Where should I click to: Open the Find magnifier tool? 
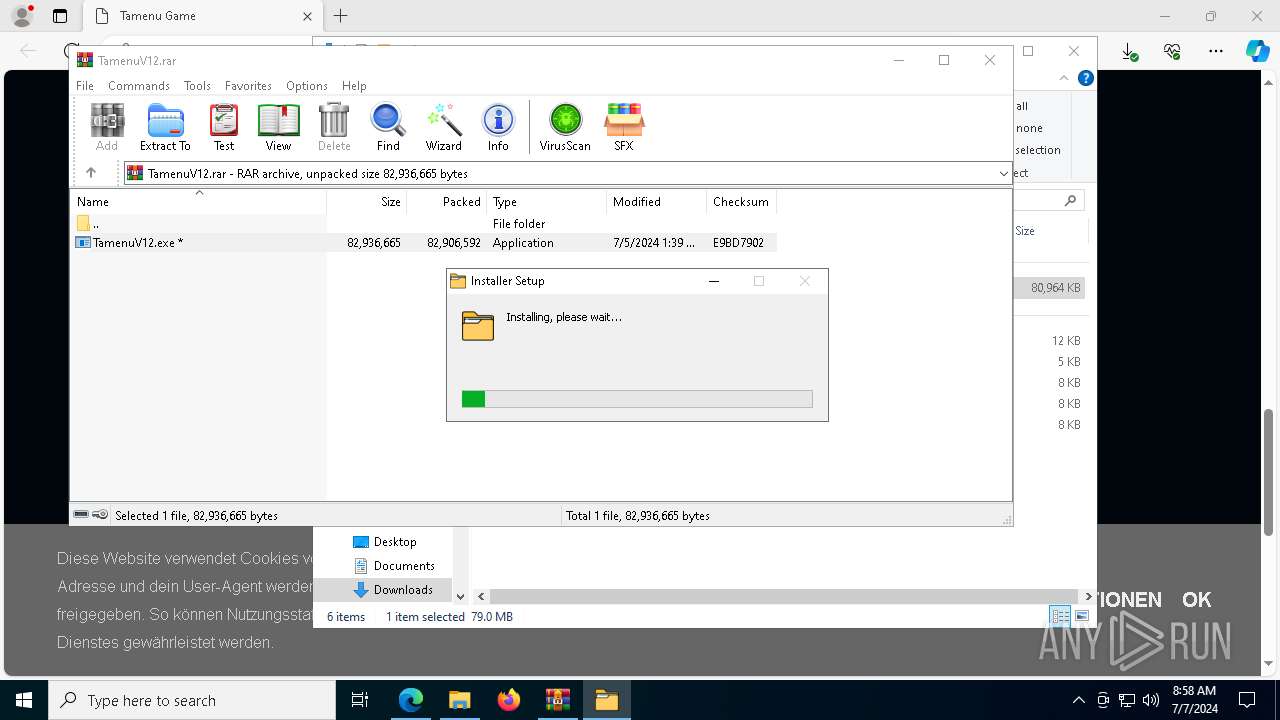[x=388, y=127]
